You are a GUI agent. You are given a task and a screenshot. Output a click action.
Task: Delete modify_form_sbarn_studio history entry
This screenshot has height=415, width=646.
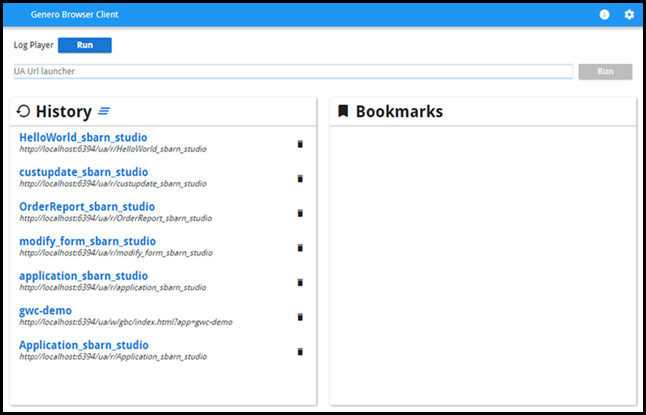(x=299, y=247)
